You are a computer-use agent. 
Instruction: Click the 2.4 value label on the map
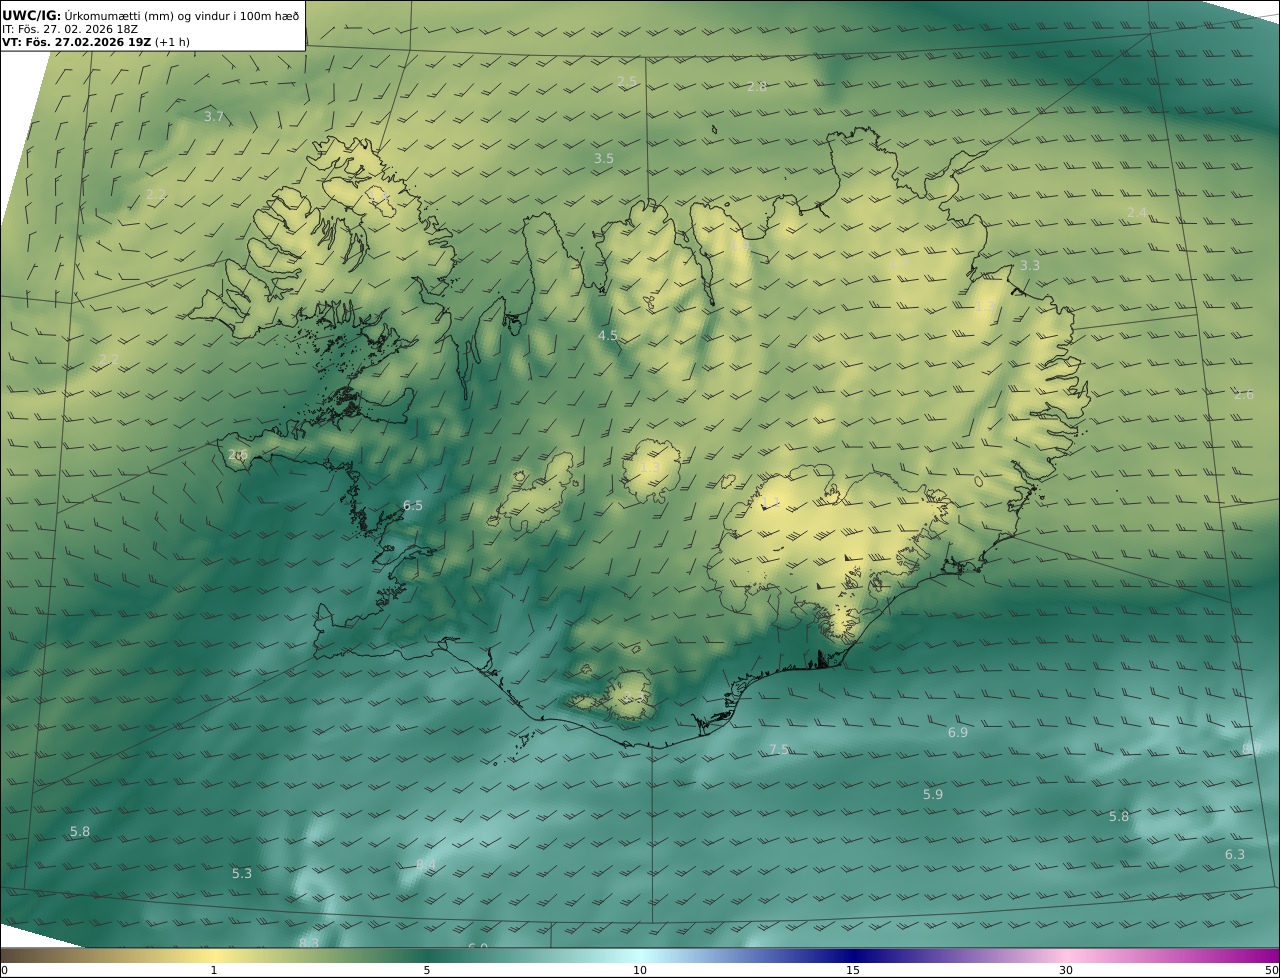(x=1137, y=213)
